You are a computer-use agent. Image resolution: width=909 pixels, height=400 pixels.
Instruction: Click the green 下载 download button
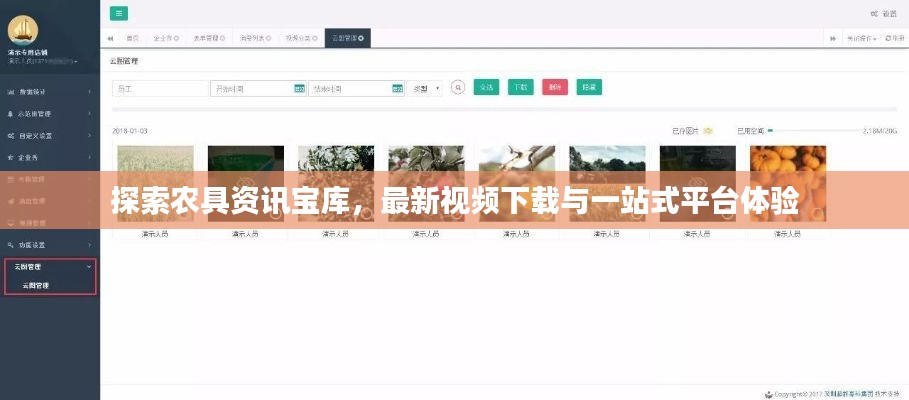point(521,87)
